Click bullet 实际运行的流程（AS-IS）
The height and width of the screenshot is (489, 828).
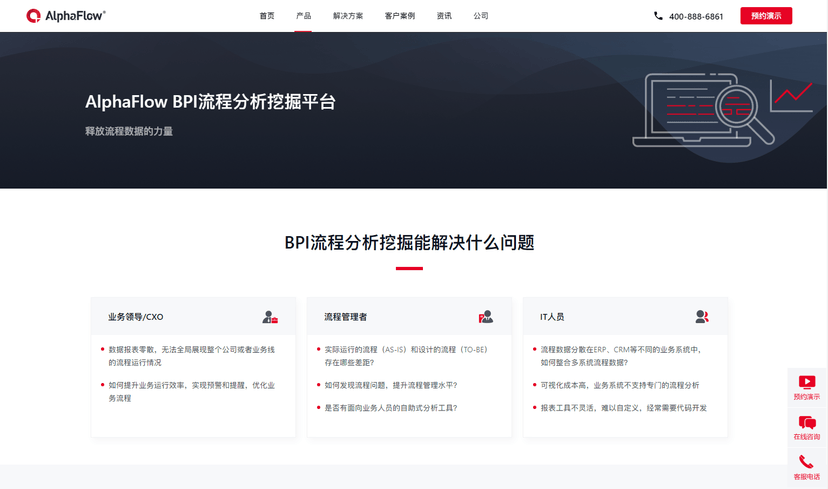tap(407, 356)
